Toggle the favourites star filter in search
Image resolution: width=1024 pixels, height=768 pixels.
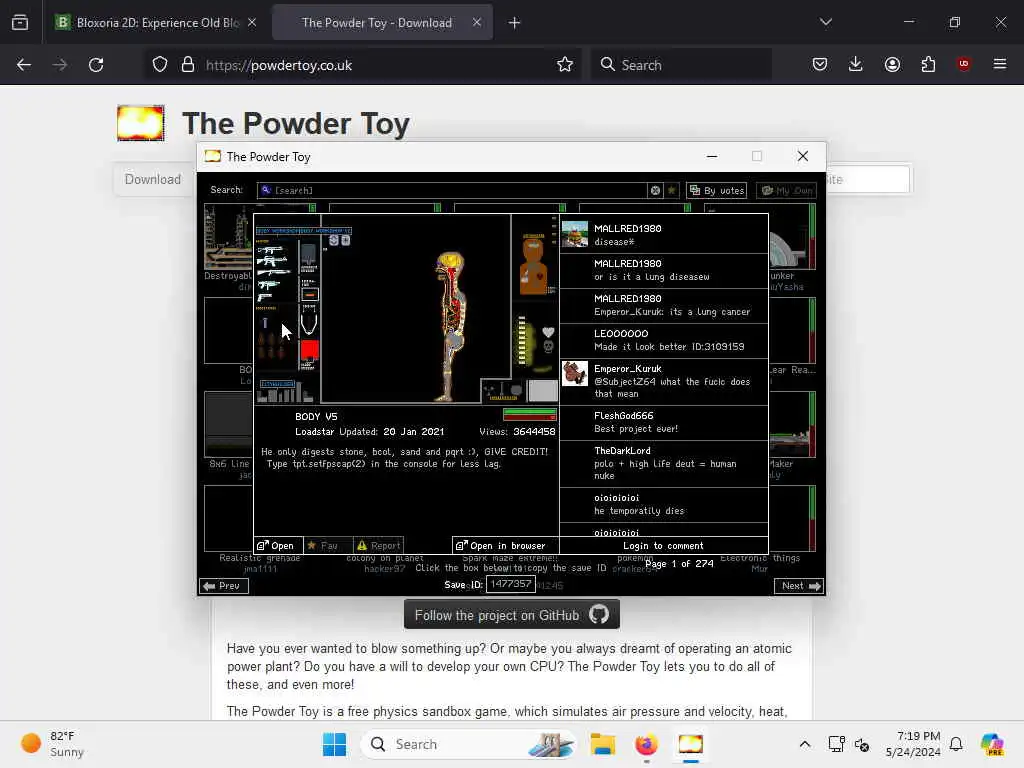click(671, 190)
